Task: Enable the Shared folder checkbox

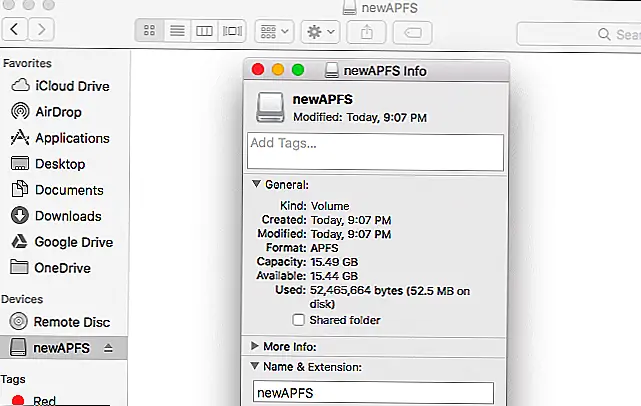Action: 298,320
